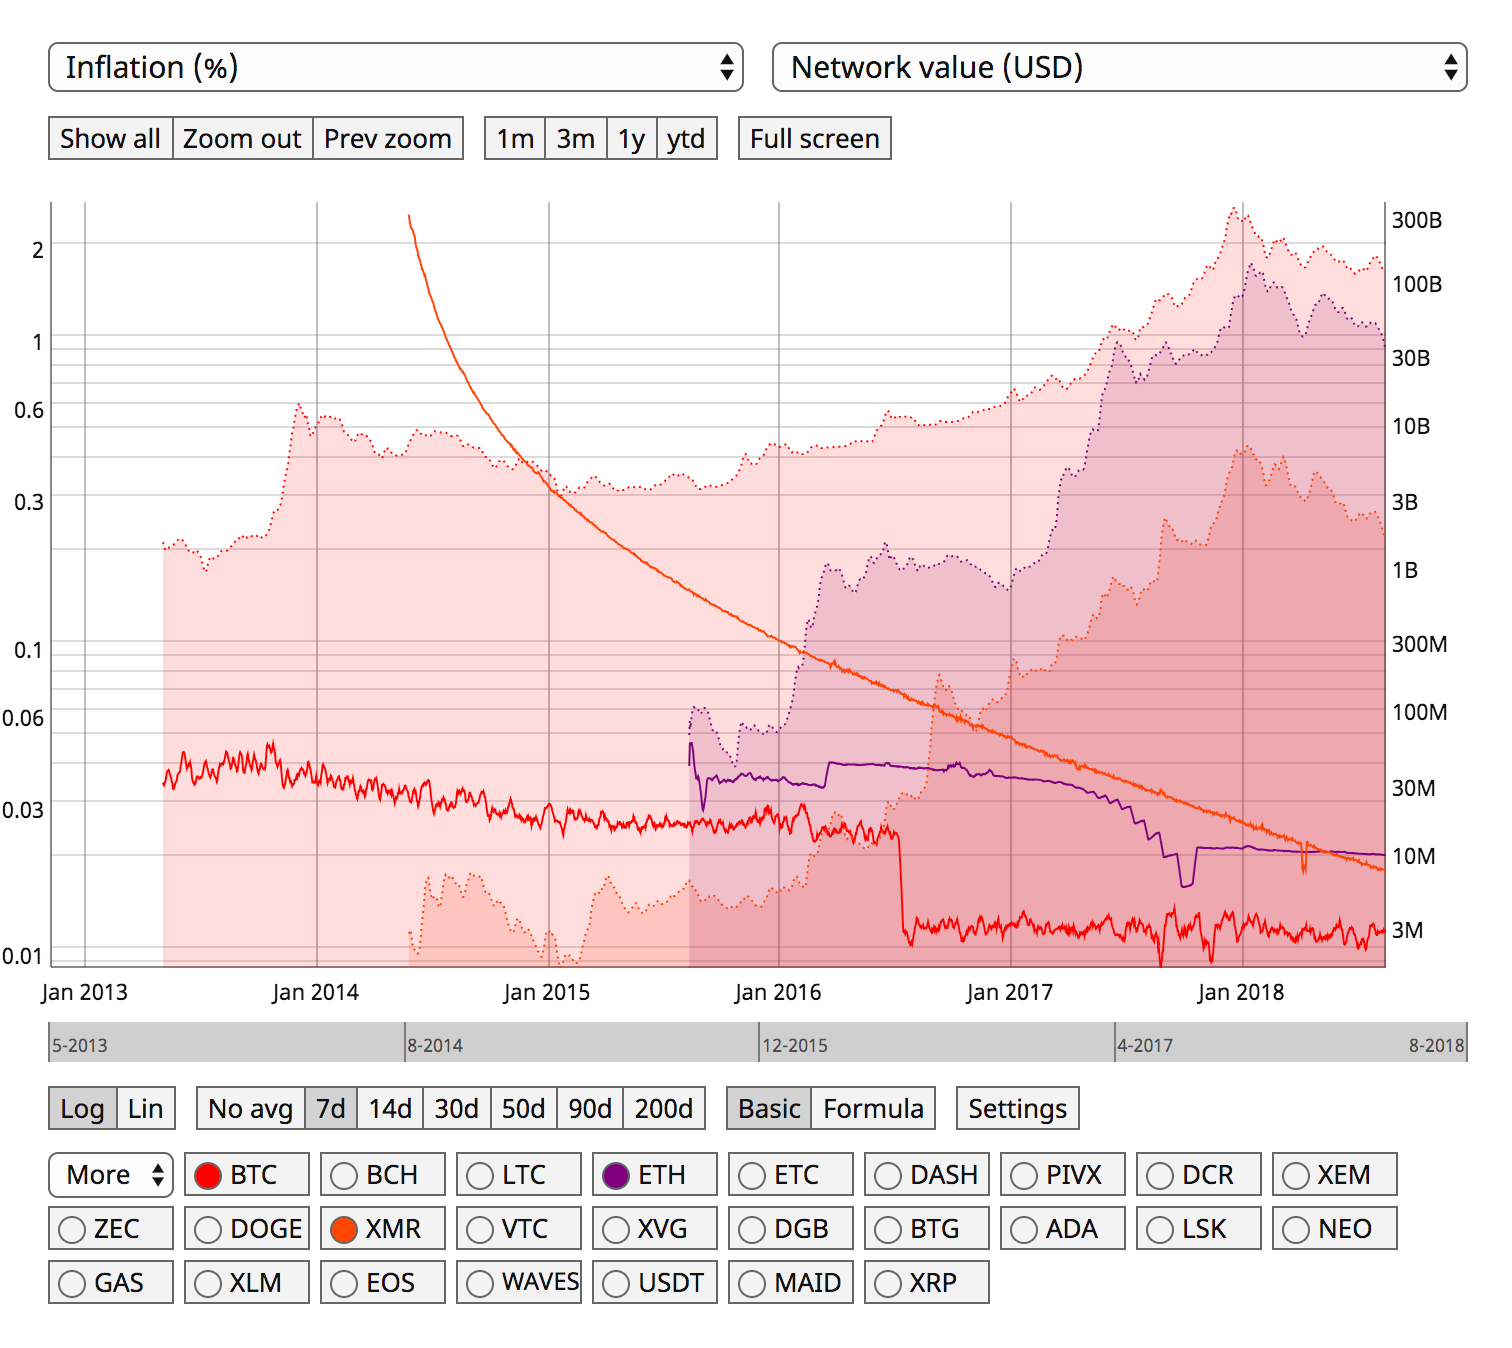1512x1348 pixels.
Task: Click the 8-2018 end of range bar
Action: click(1436, 1045)
